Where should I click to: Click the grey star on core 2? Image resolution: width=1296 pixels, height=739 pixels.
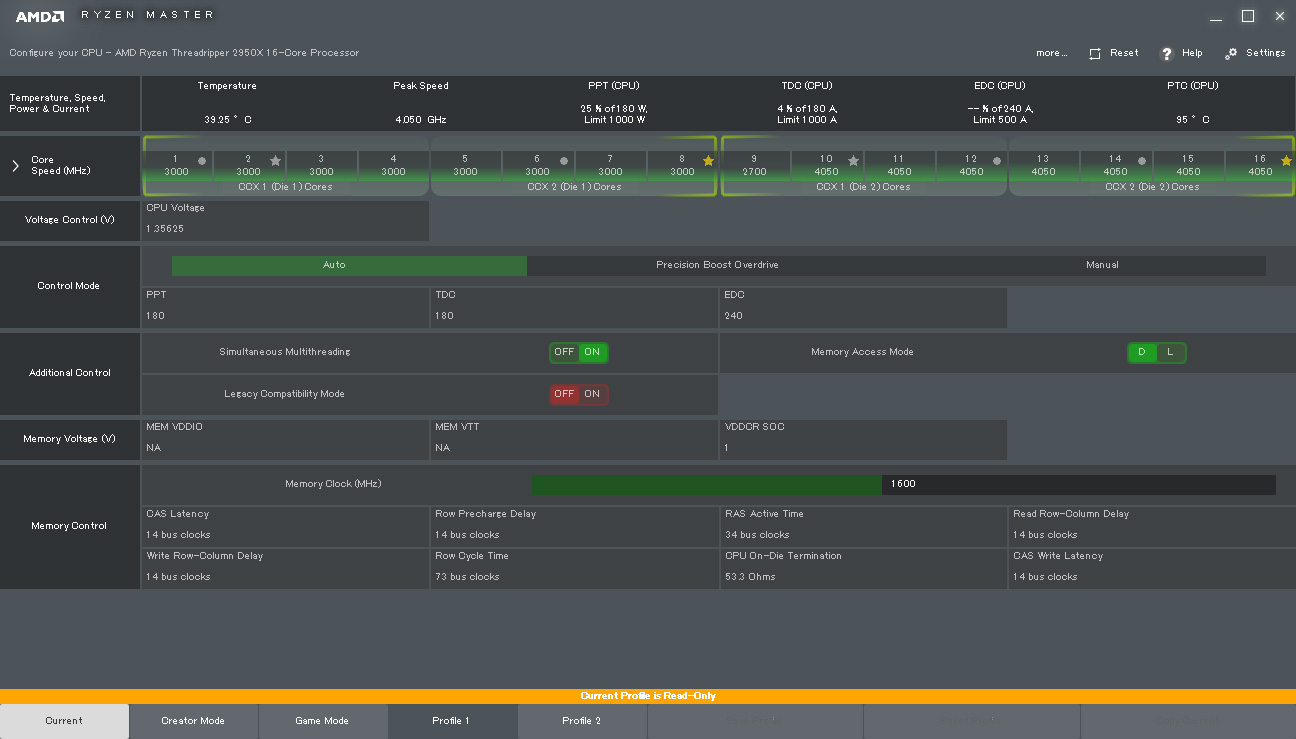(x=275, y=160)
